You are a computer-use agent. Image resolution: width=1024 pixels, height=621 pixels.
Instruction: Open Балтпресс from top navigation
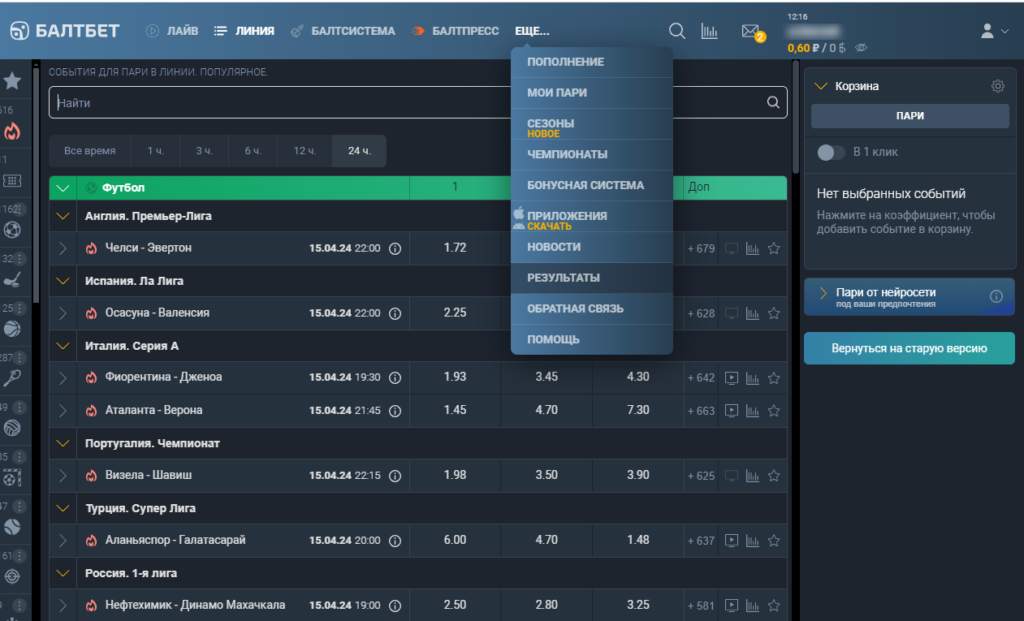[455, 31]
